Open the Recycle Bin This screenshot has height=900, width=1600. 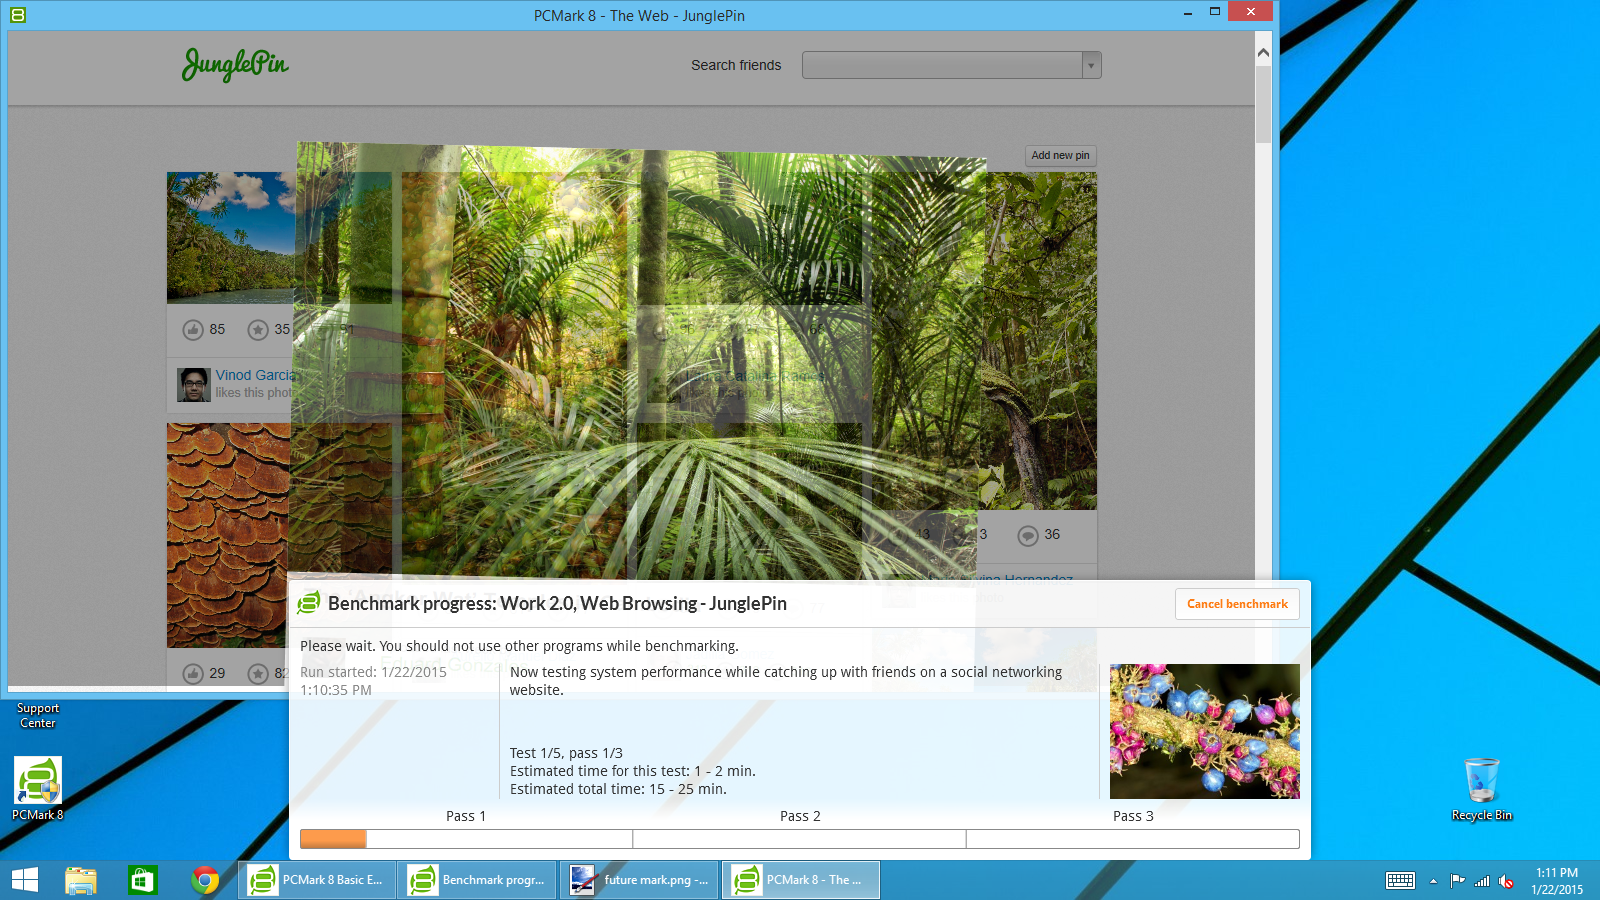click(x=1481, y=780)
